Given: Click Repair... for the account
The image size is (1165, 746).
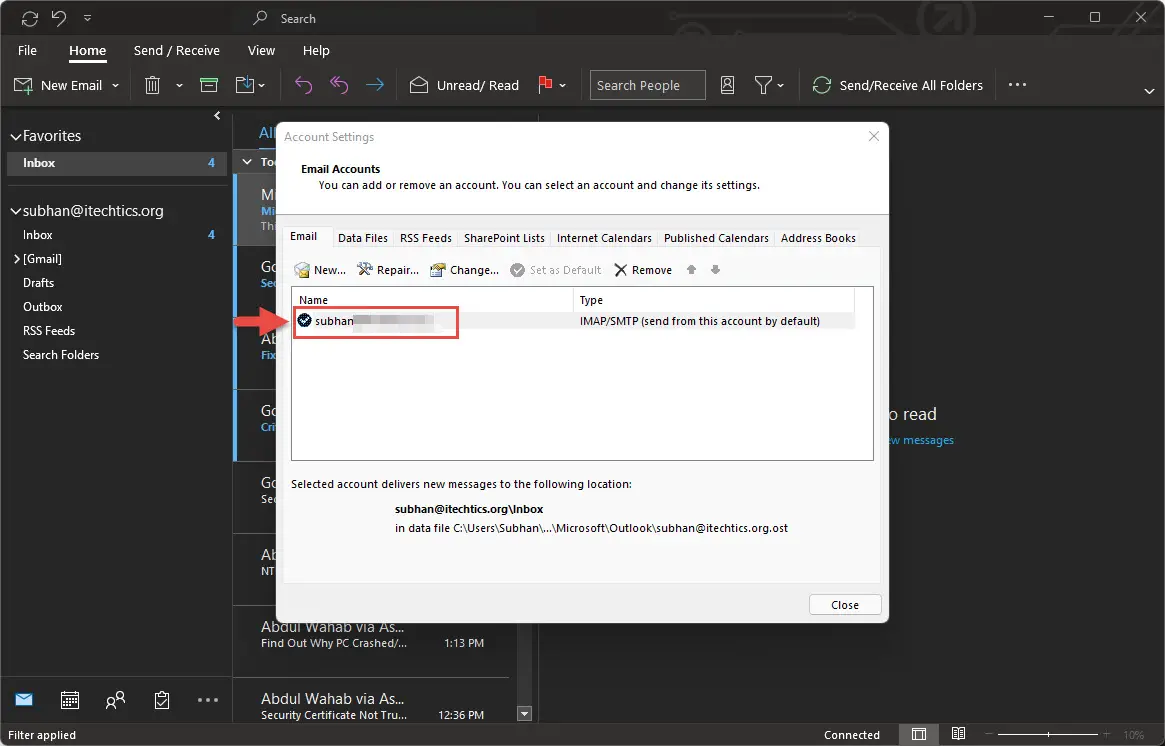Looking at the screenshot, I should (388, 270).
